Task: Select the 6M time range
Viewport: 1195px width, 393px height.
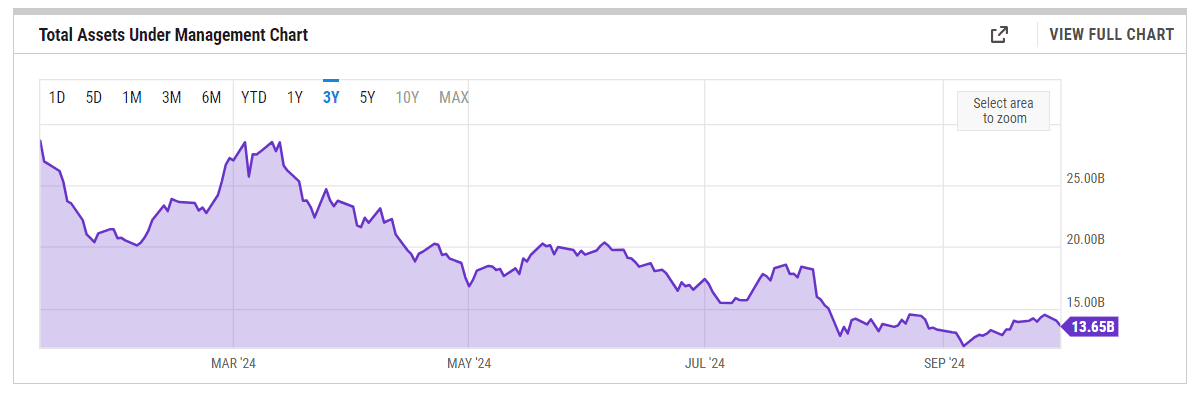Action: pos(211,97)
